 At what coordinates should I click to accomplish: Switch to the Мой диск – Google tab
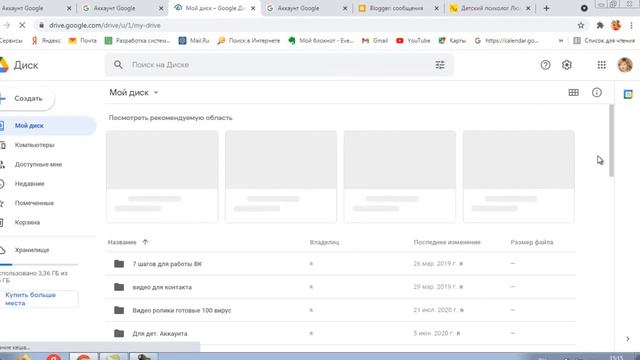click(215, 8)
